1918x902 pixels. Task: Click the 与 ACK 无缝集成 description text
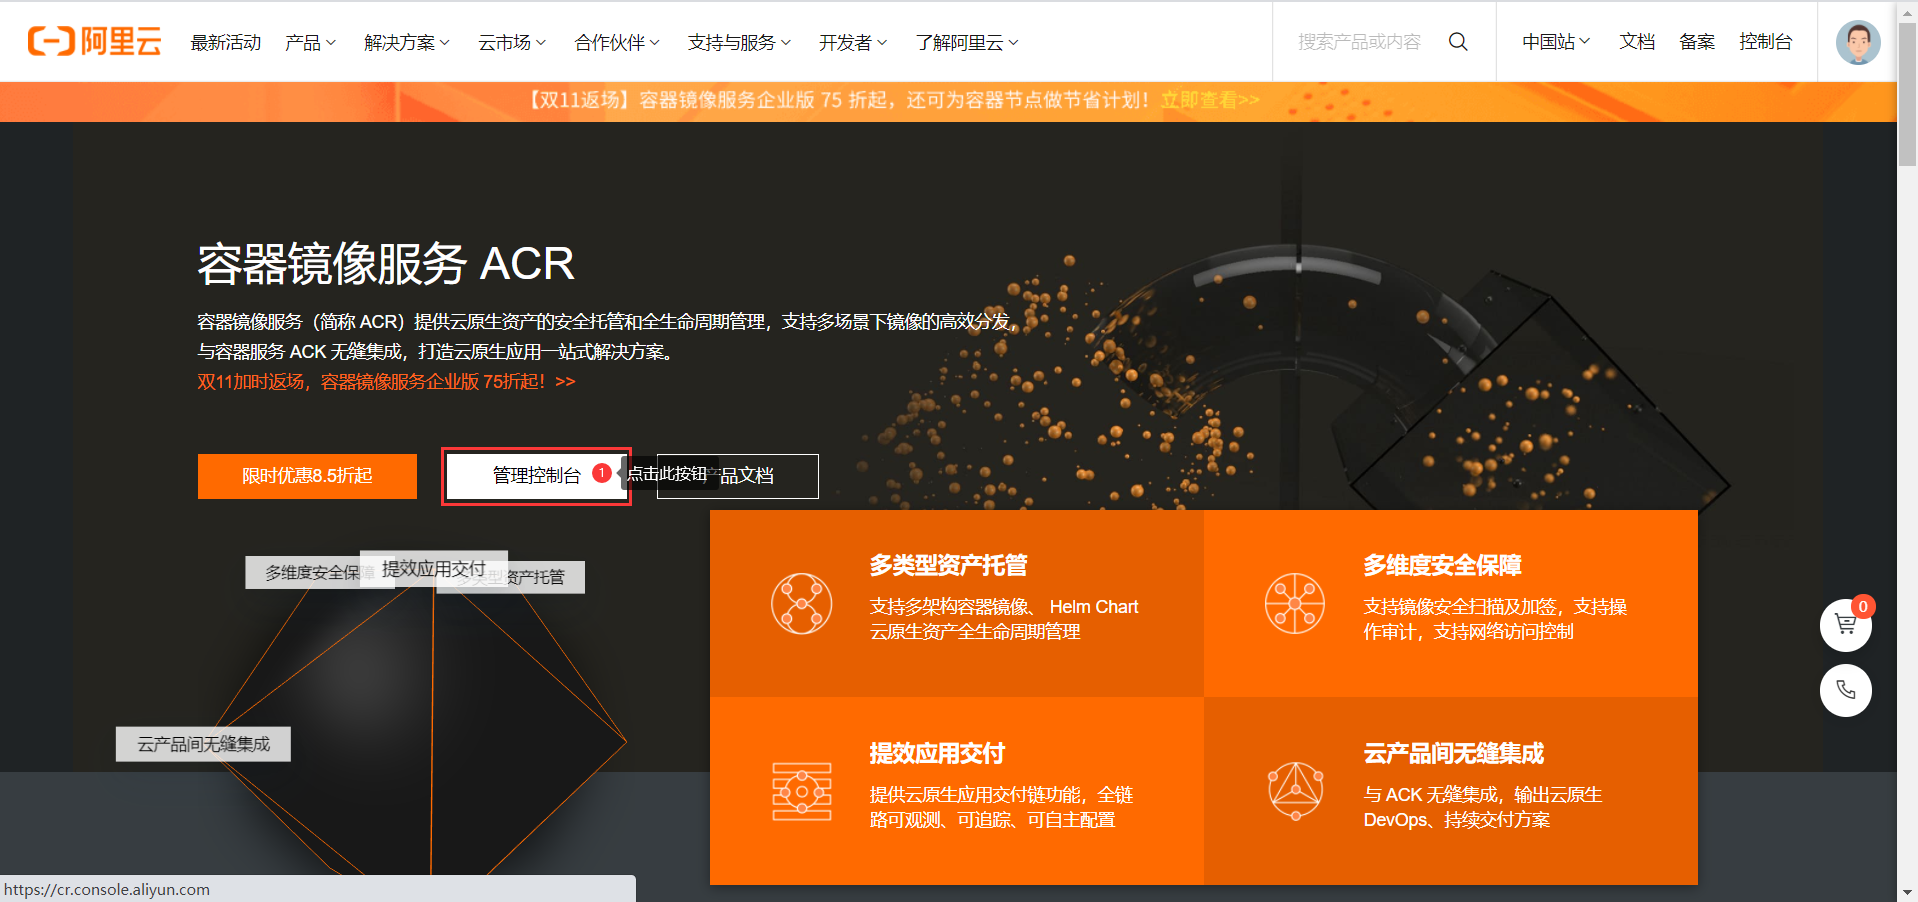click(1483, 807)
